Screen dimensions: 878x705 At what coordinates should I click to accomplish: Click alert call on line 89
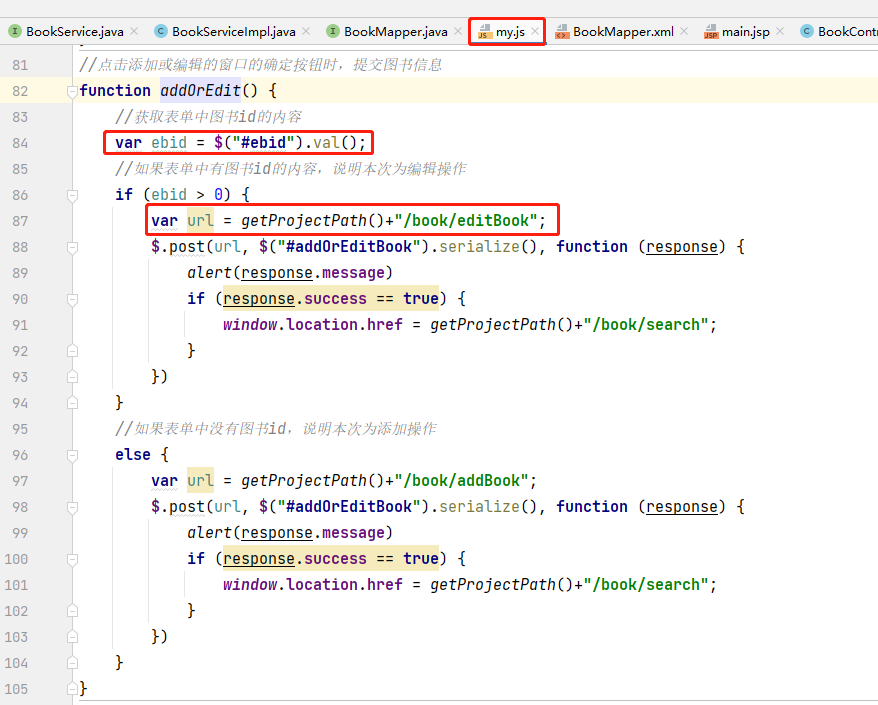coord(209,273)
